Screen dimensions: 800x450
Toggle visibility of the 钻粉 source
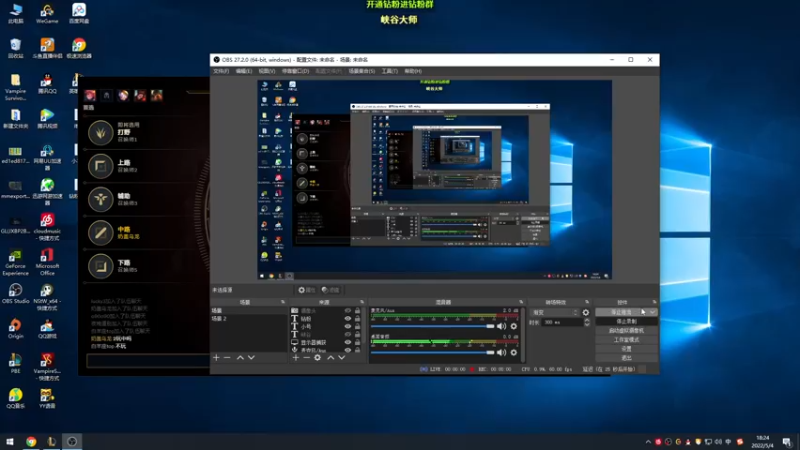tap(348, 318)
